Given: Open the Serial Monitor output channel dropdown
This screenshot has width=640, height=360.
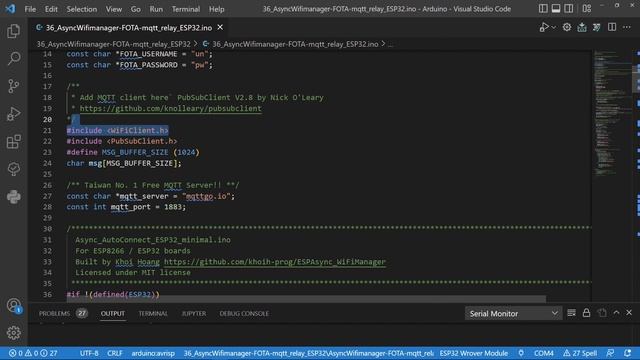Looking at the screenshot, I should click(513, 313).
